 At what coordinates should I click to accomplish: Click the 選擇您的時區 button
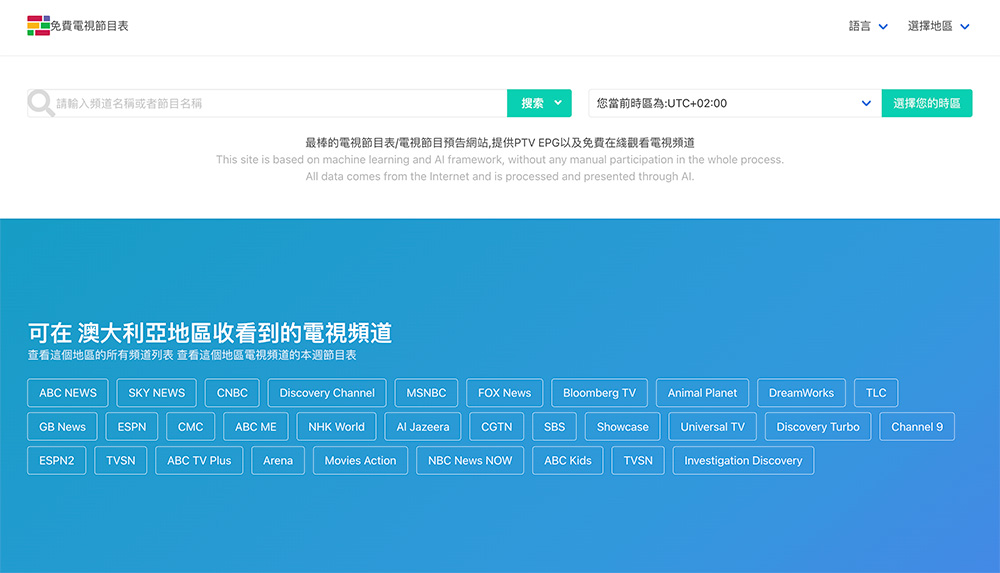click(x=927, y=103)
